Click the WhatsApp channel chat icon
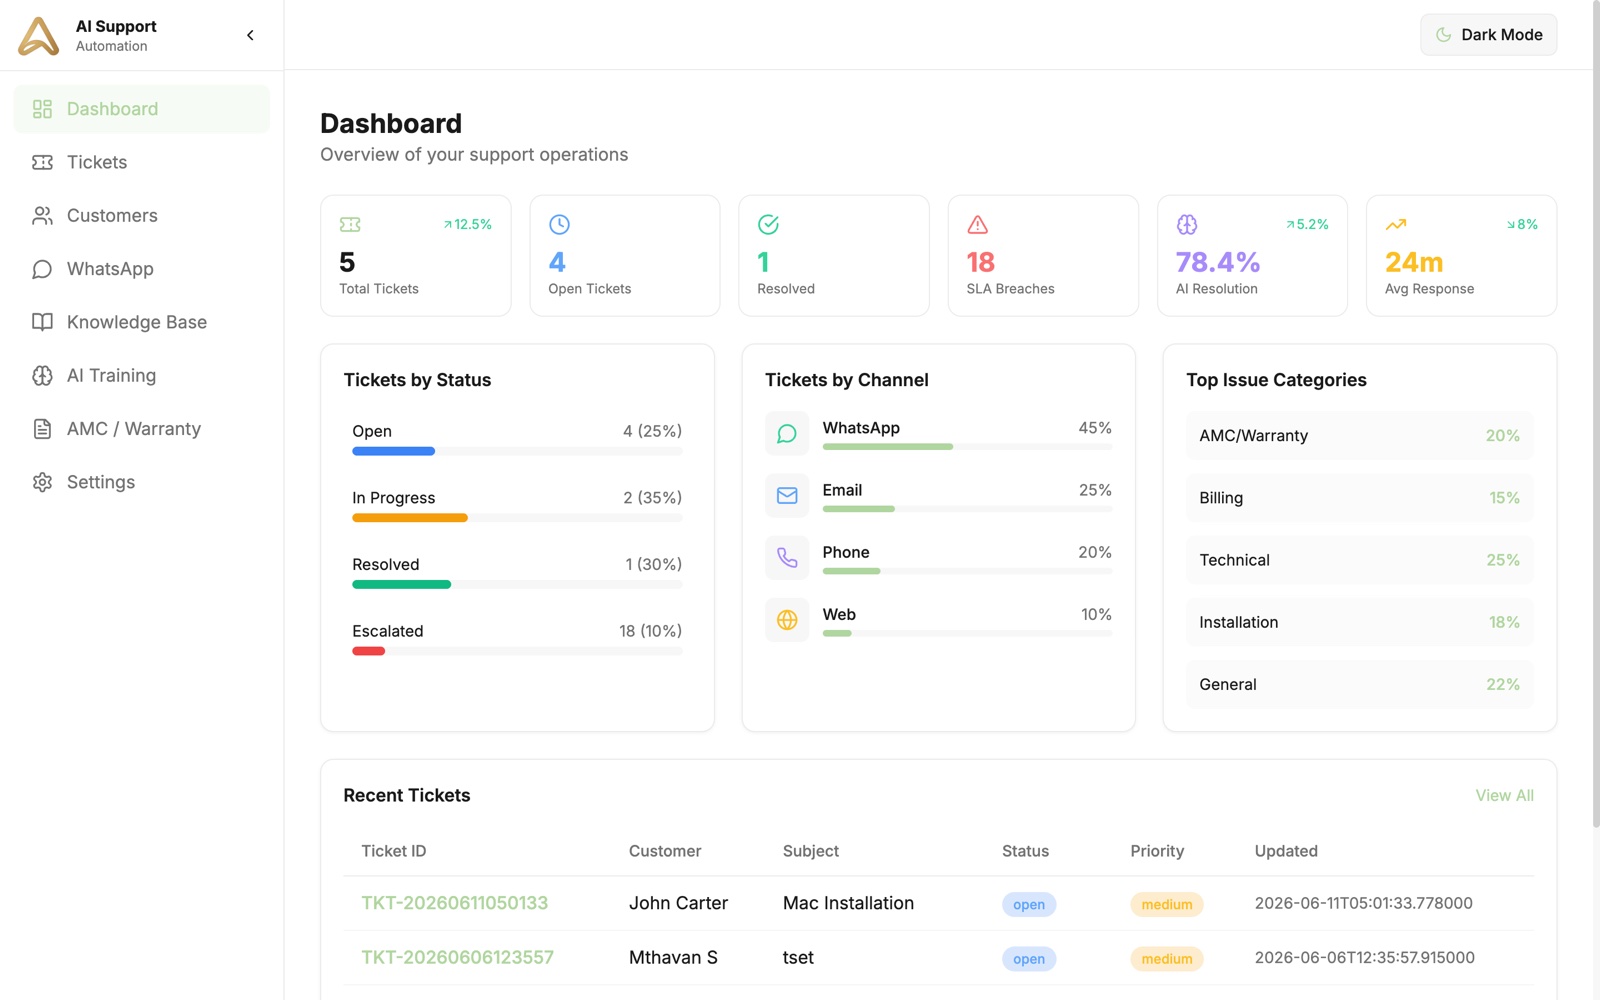Viewport: 1600px width, 1000px height. click(x=787, y=433)
